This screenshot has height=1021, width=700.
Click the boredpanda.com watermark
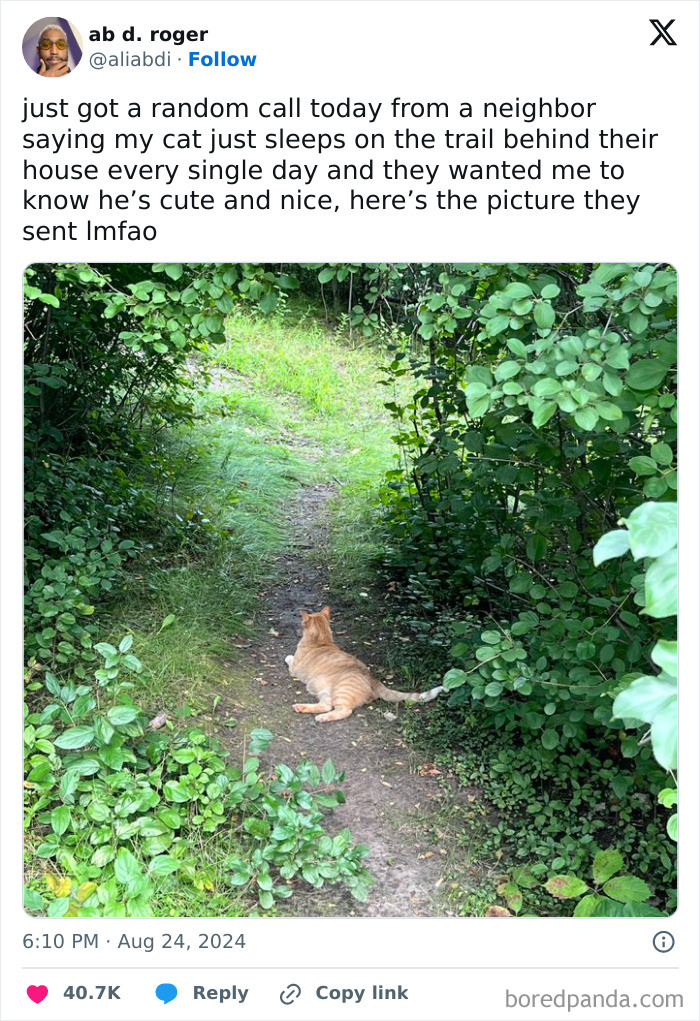pyautogui.click(x=594, y=999)
